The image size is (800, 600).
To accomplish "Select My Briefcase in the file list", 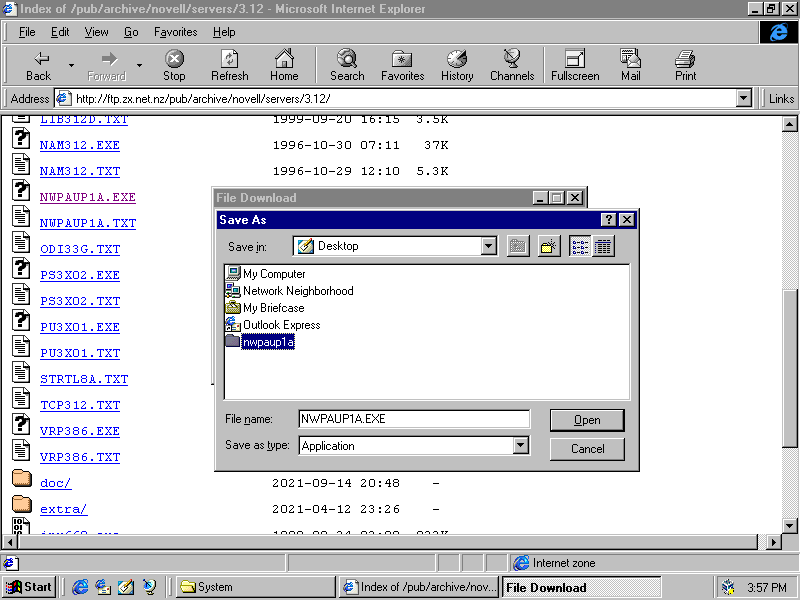I will (265, 308).
